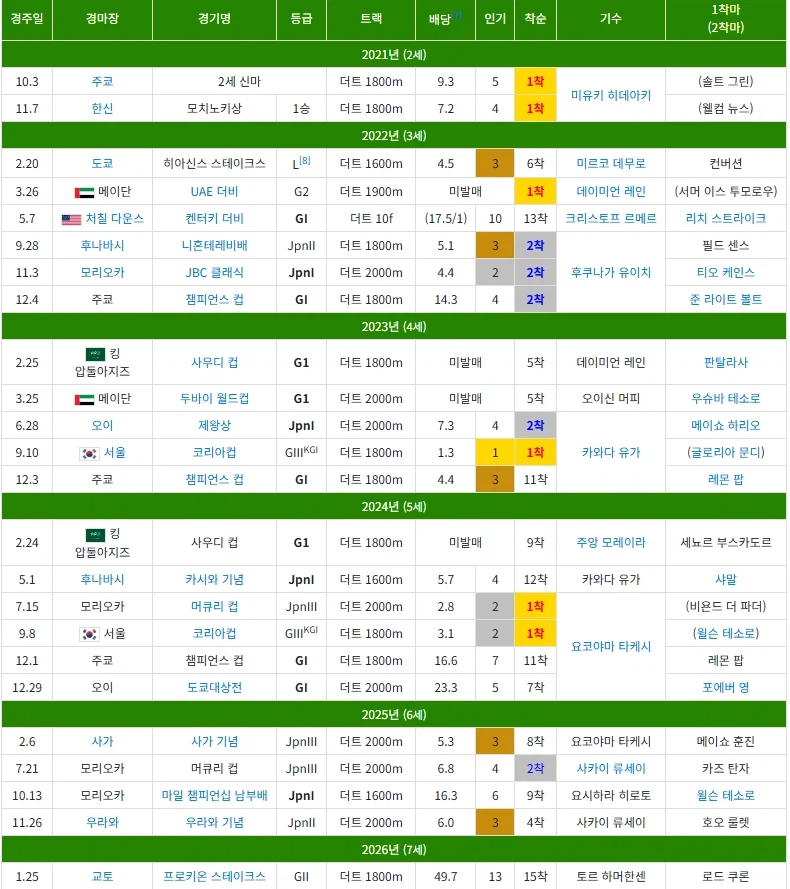Viewport: 790px width, 889px height.
Task: Open the 리치 스트라이크 link
Action: pyautogui.click(x=725, y=218)
